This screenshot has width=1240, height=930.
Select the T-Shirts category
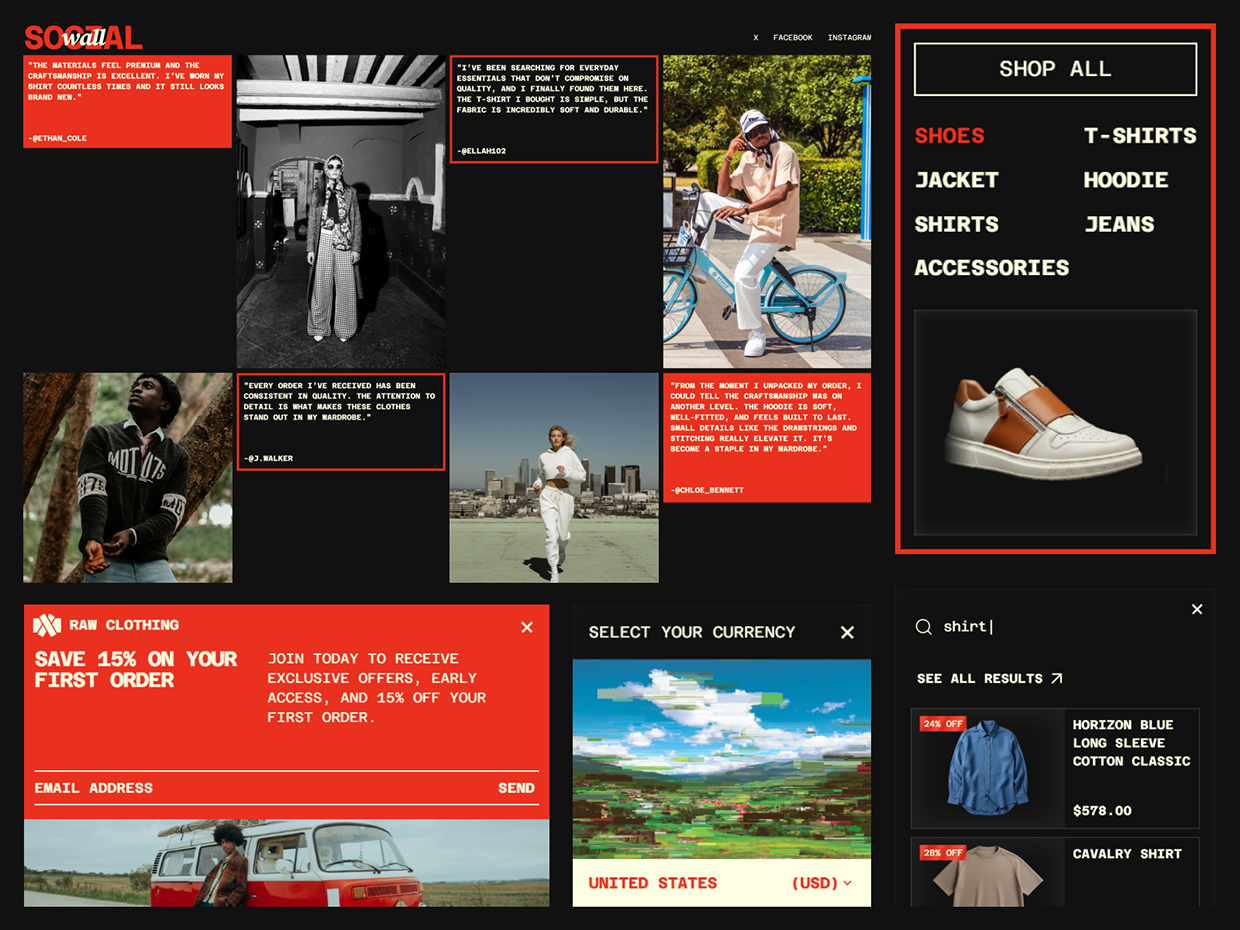pos(1140,136)
